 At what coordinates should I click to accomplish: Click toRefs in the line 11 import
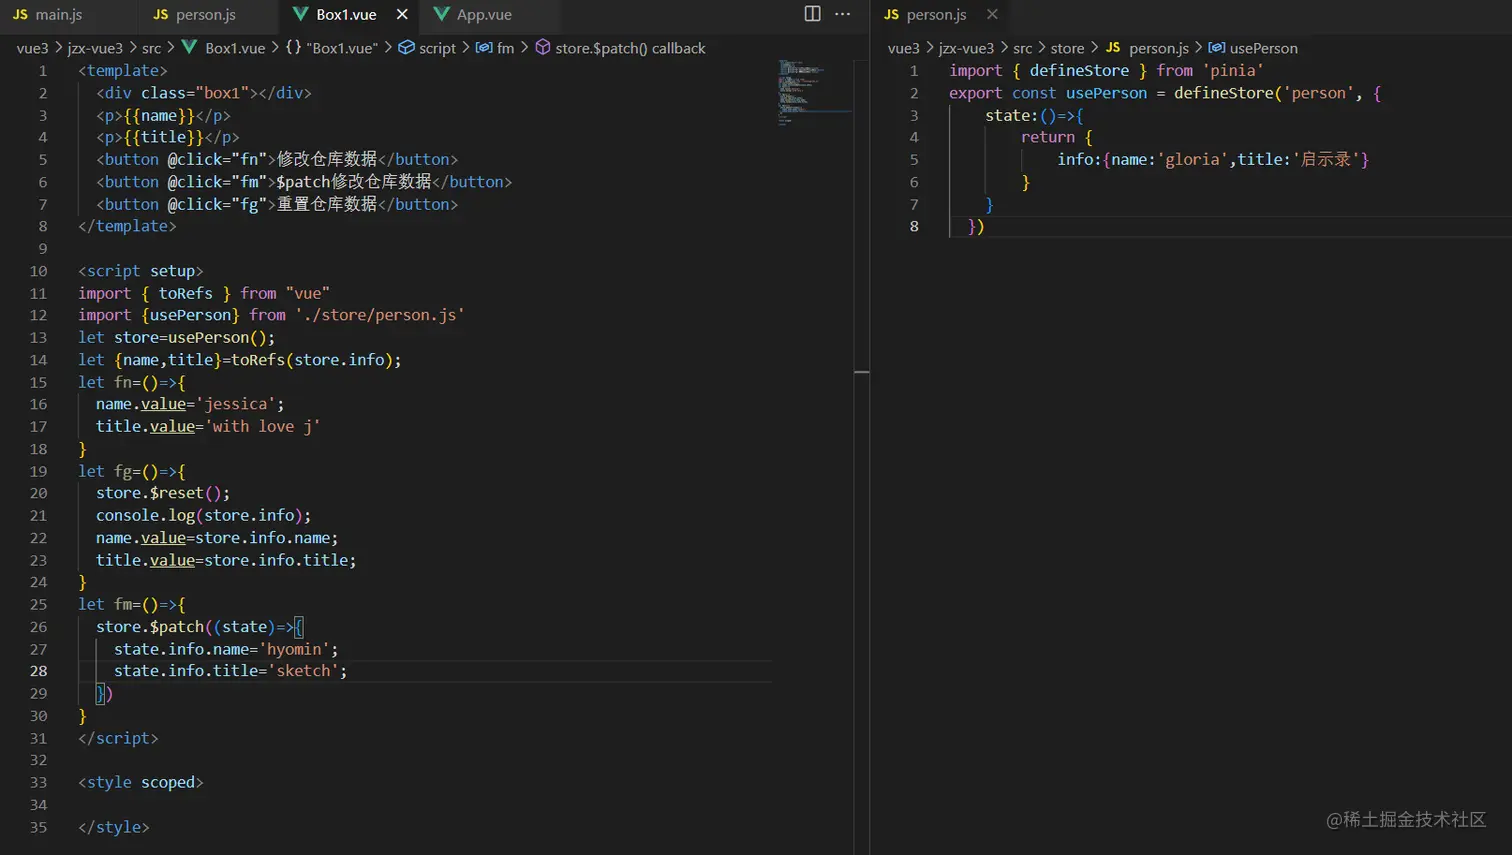click(x=185, y=293)
